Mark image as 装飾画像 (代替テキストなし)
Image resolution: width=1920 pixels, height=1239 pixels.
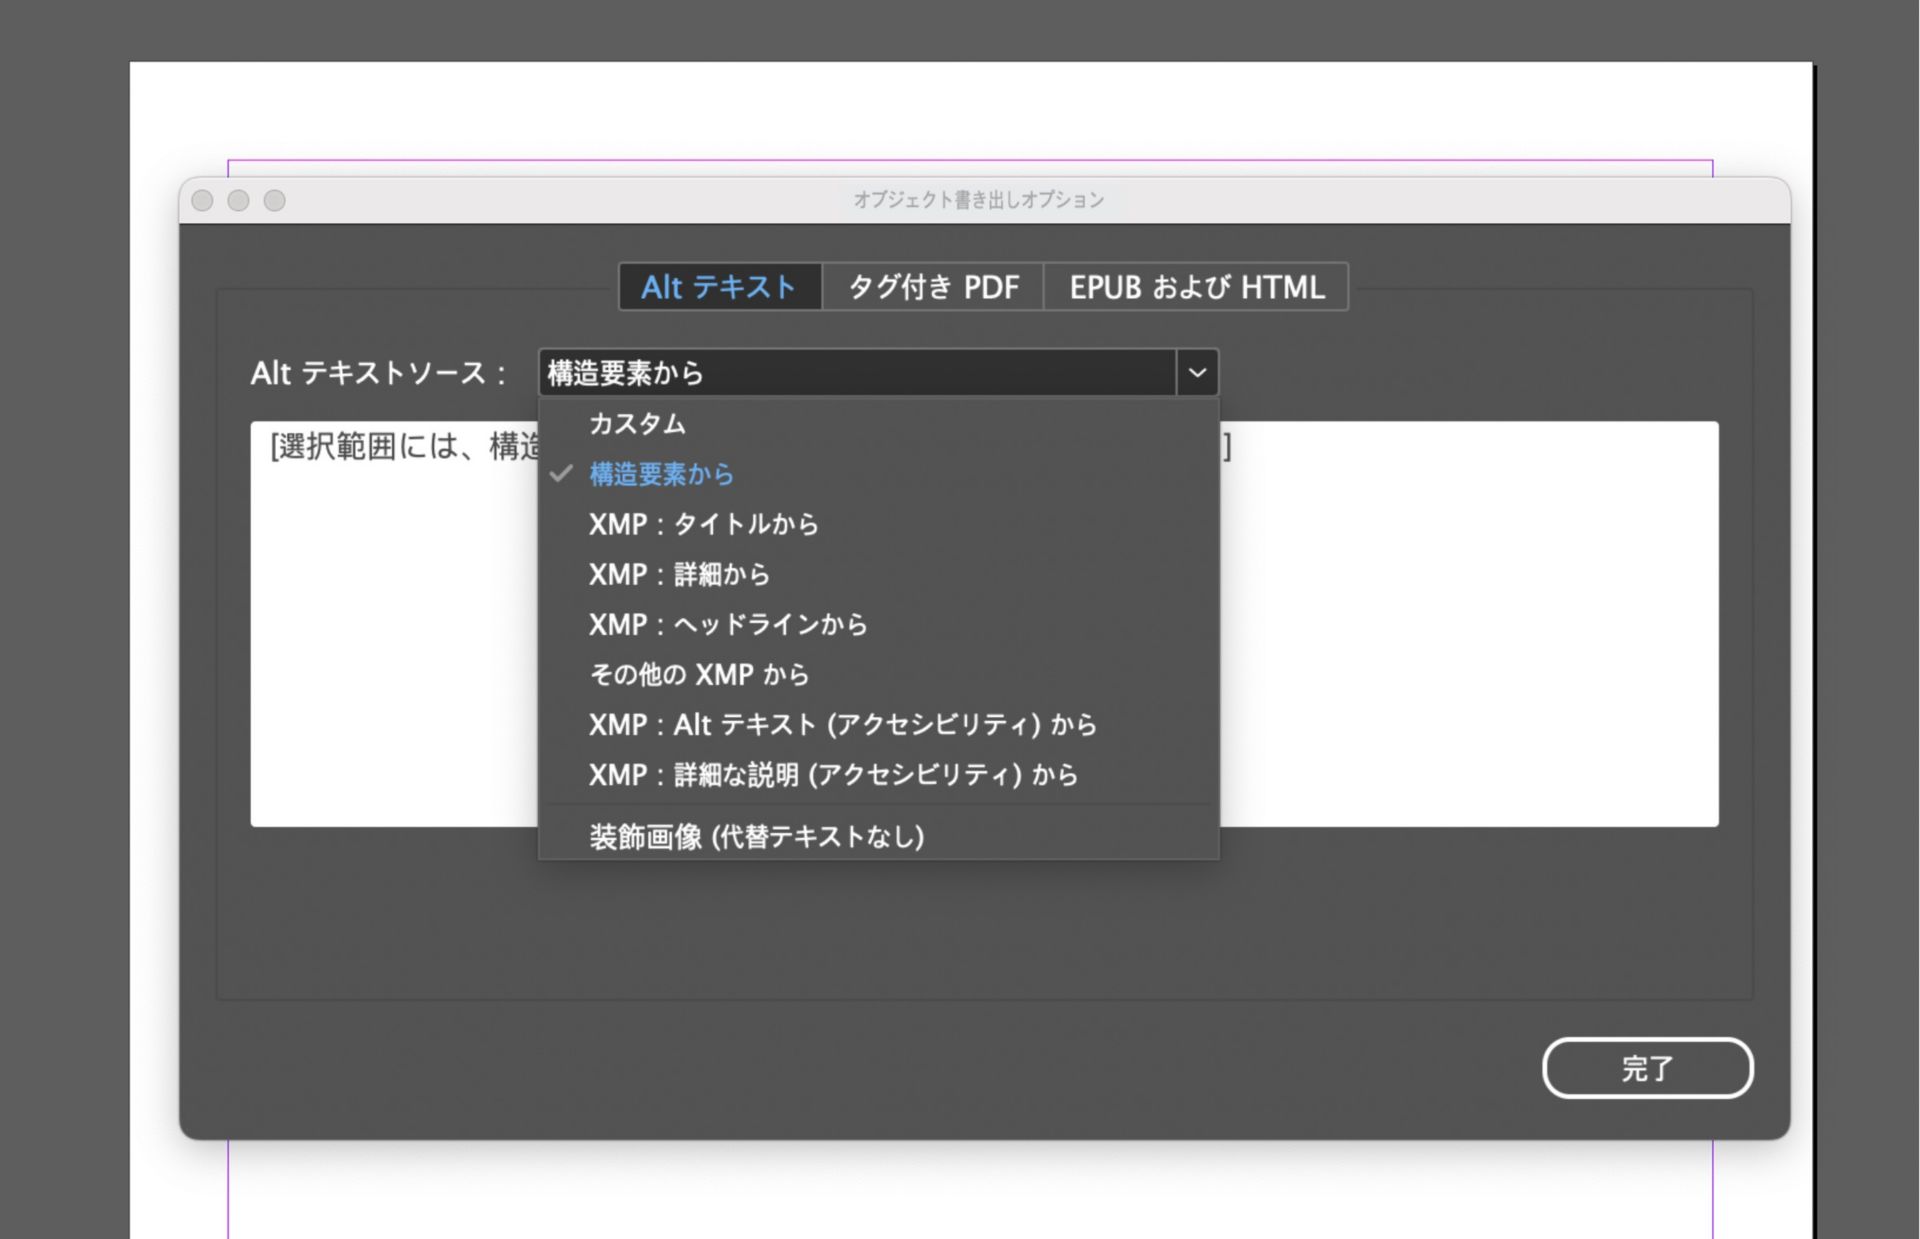[757, 837]
